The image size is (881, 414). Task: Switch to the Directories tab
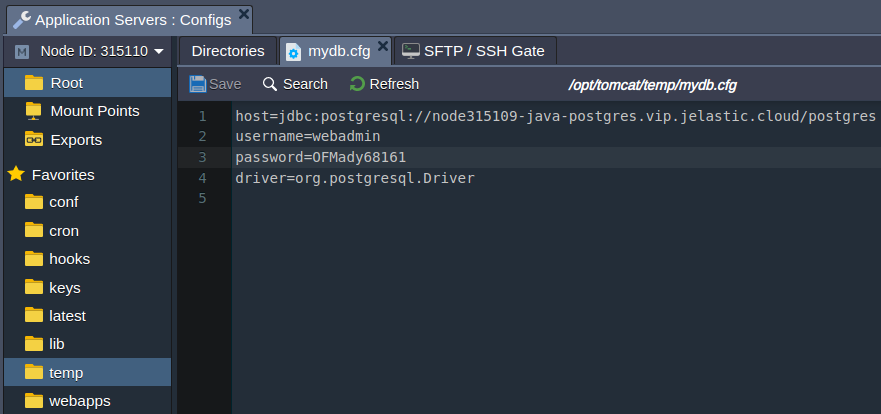228,51
